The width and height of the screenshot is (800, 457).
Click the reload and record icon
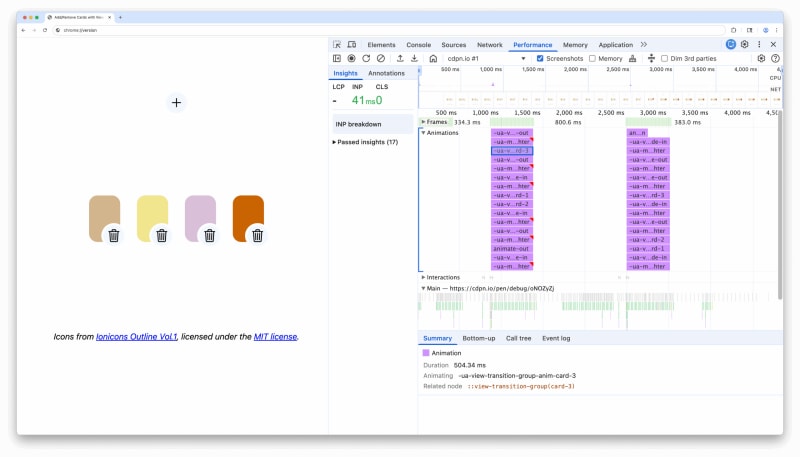coord(366,59)
